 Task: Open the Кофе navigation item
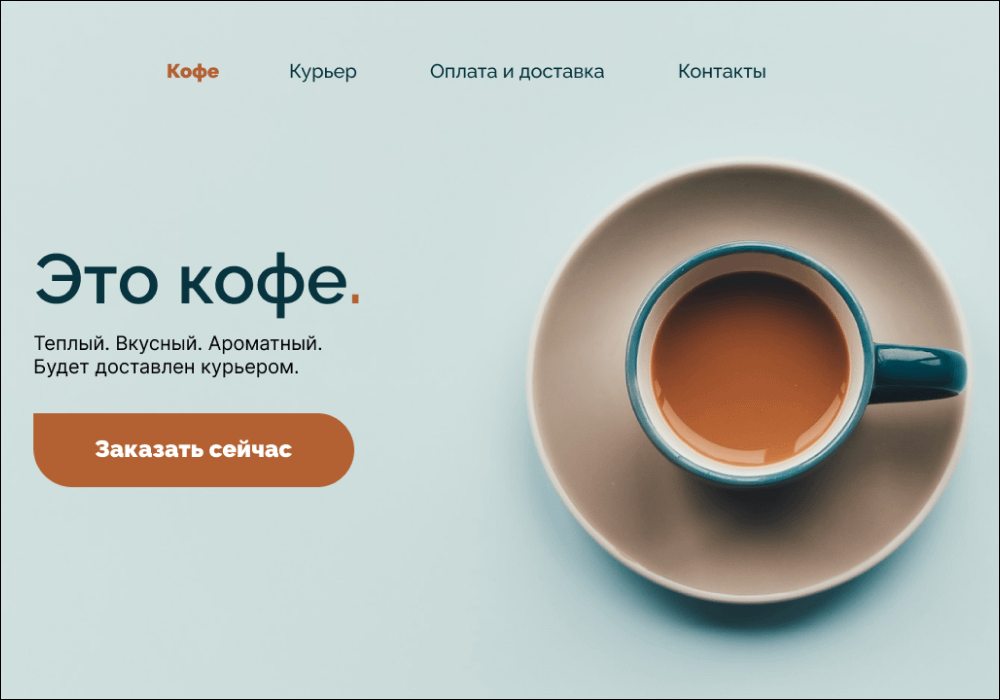[193, 71]
